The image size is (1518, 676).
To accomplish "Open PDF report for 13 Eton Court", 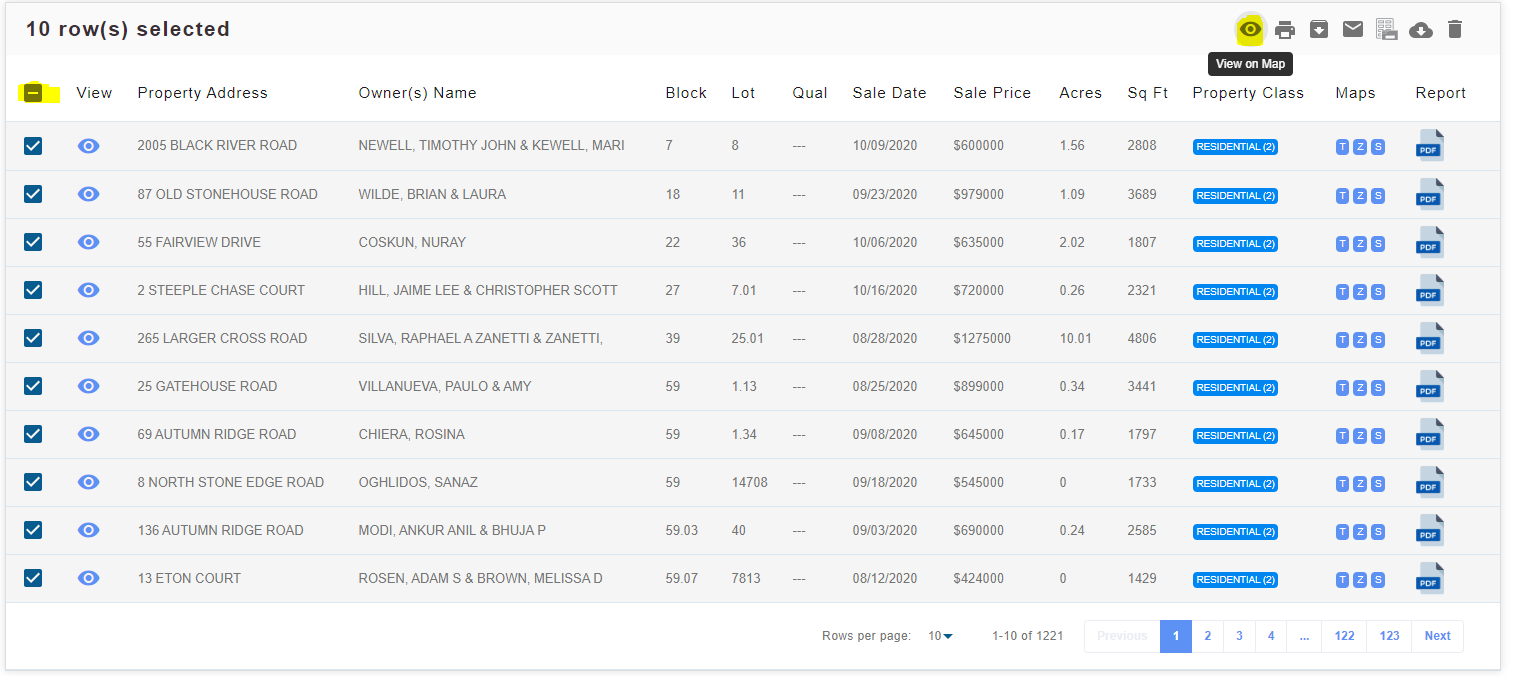I will 1429,578.
